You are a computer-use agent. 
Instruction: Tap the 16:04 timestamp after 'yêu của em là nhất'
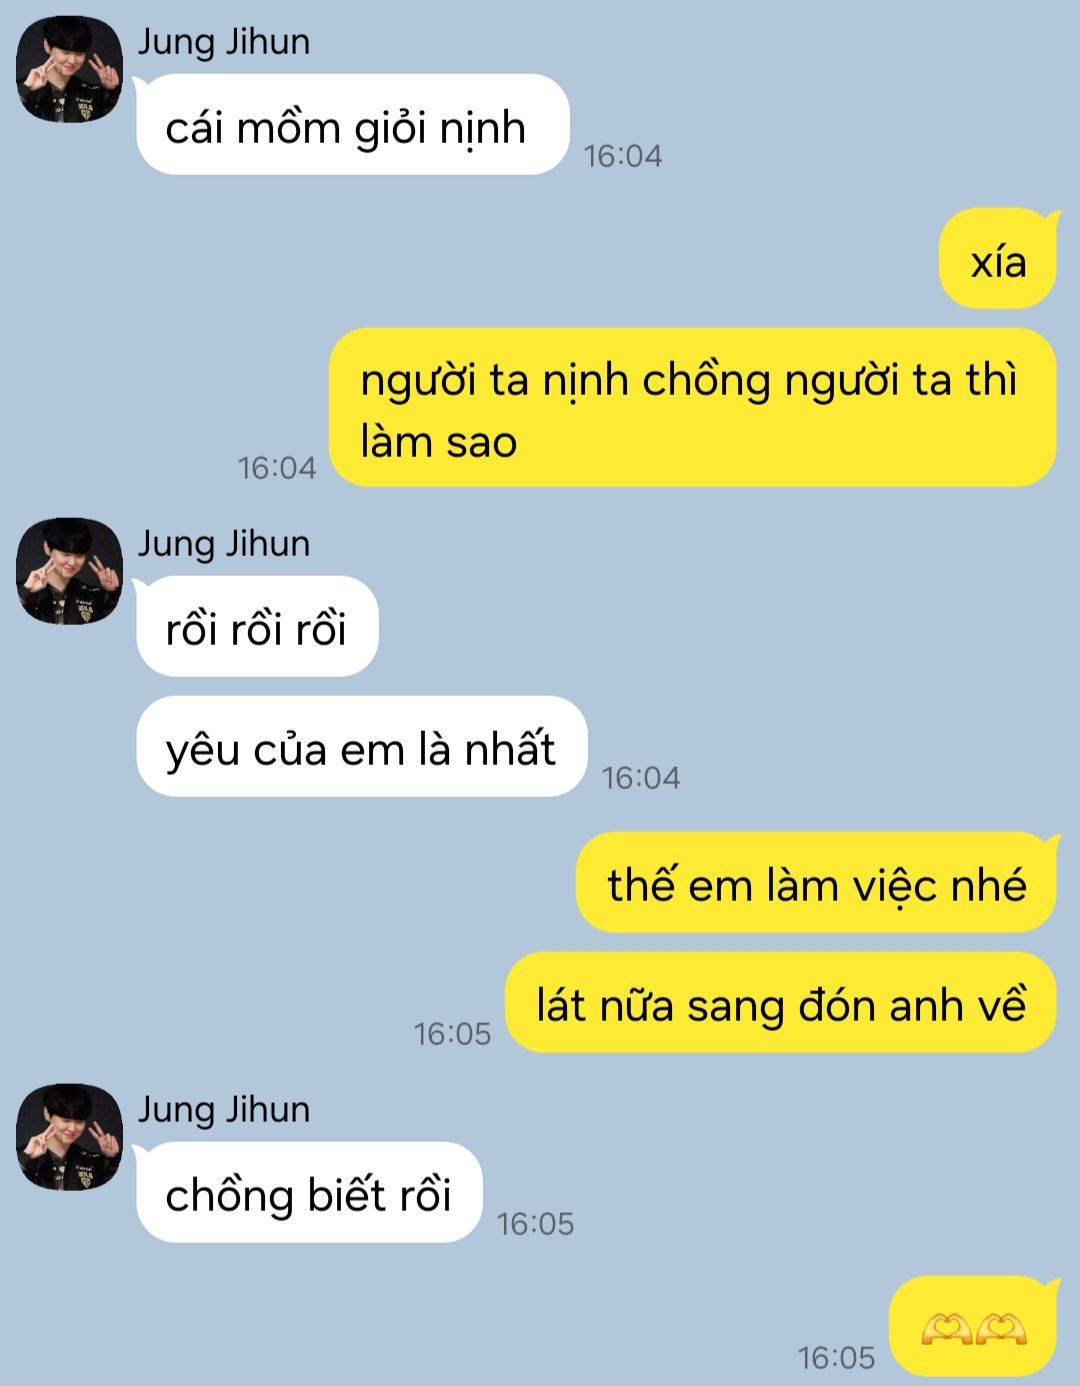point(641,778)
